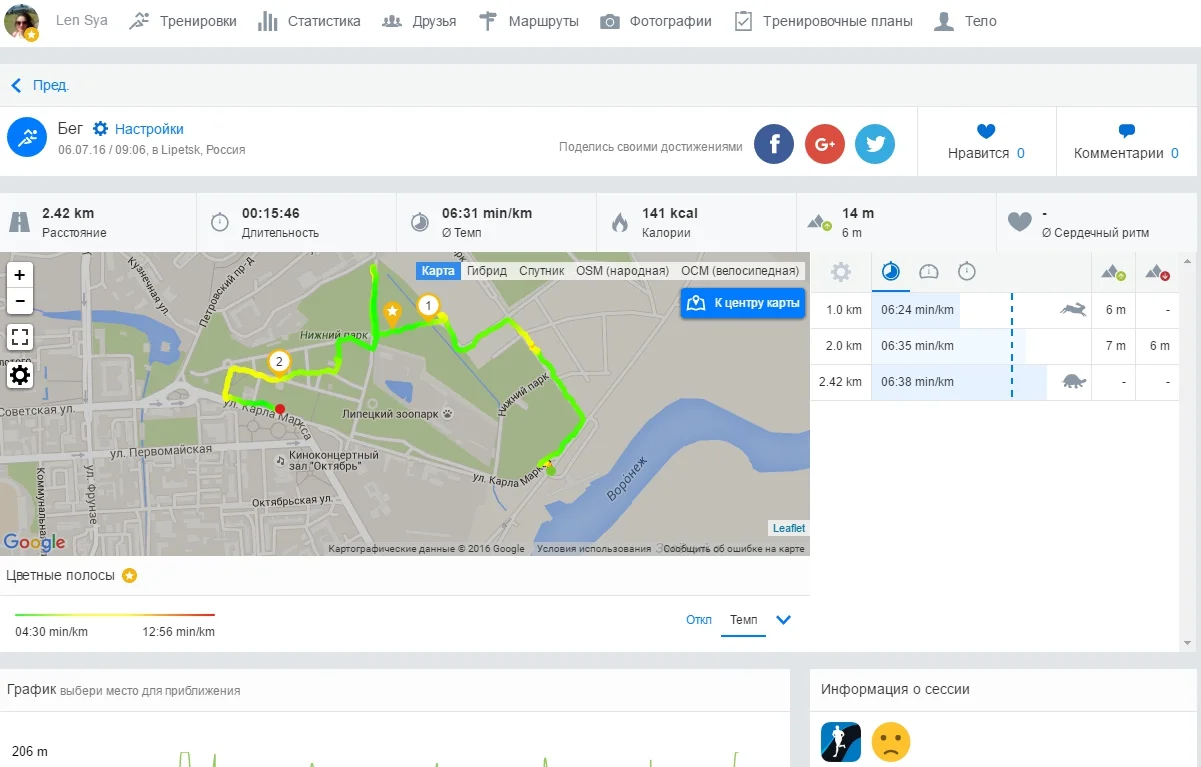Click the fastest split rabbit icon

pyautogui.click(x=1074, y=310)
